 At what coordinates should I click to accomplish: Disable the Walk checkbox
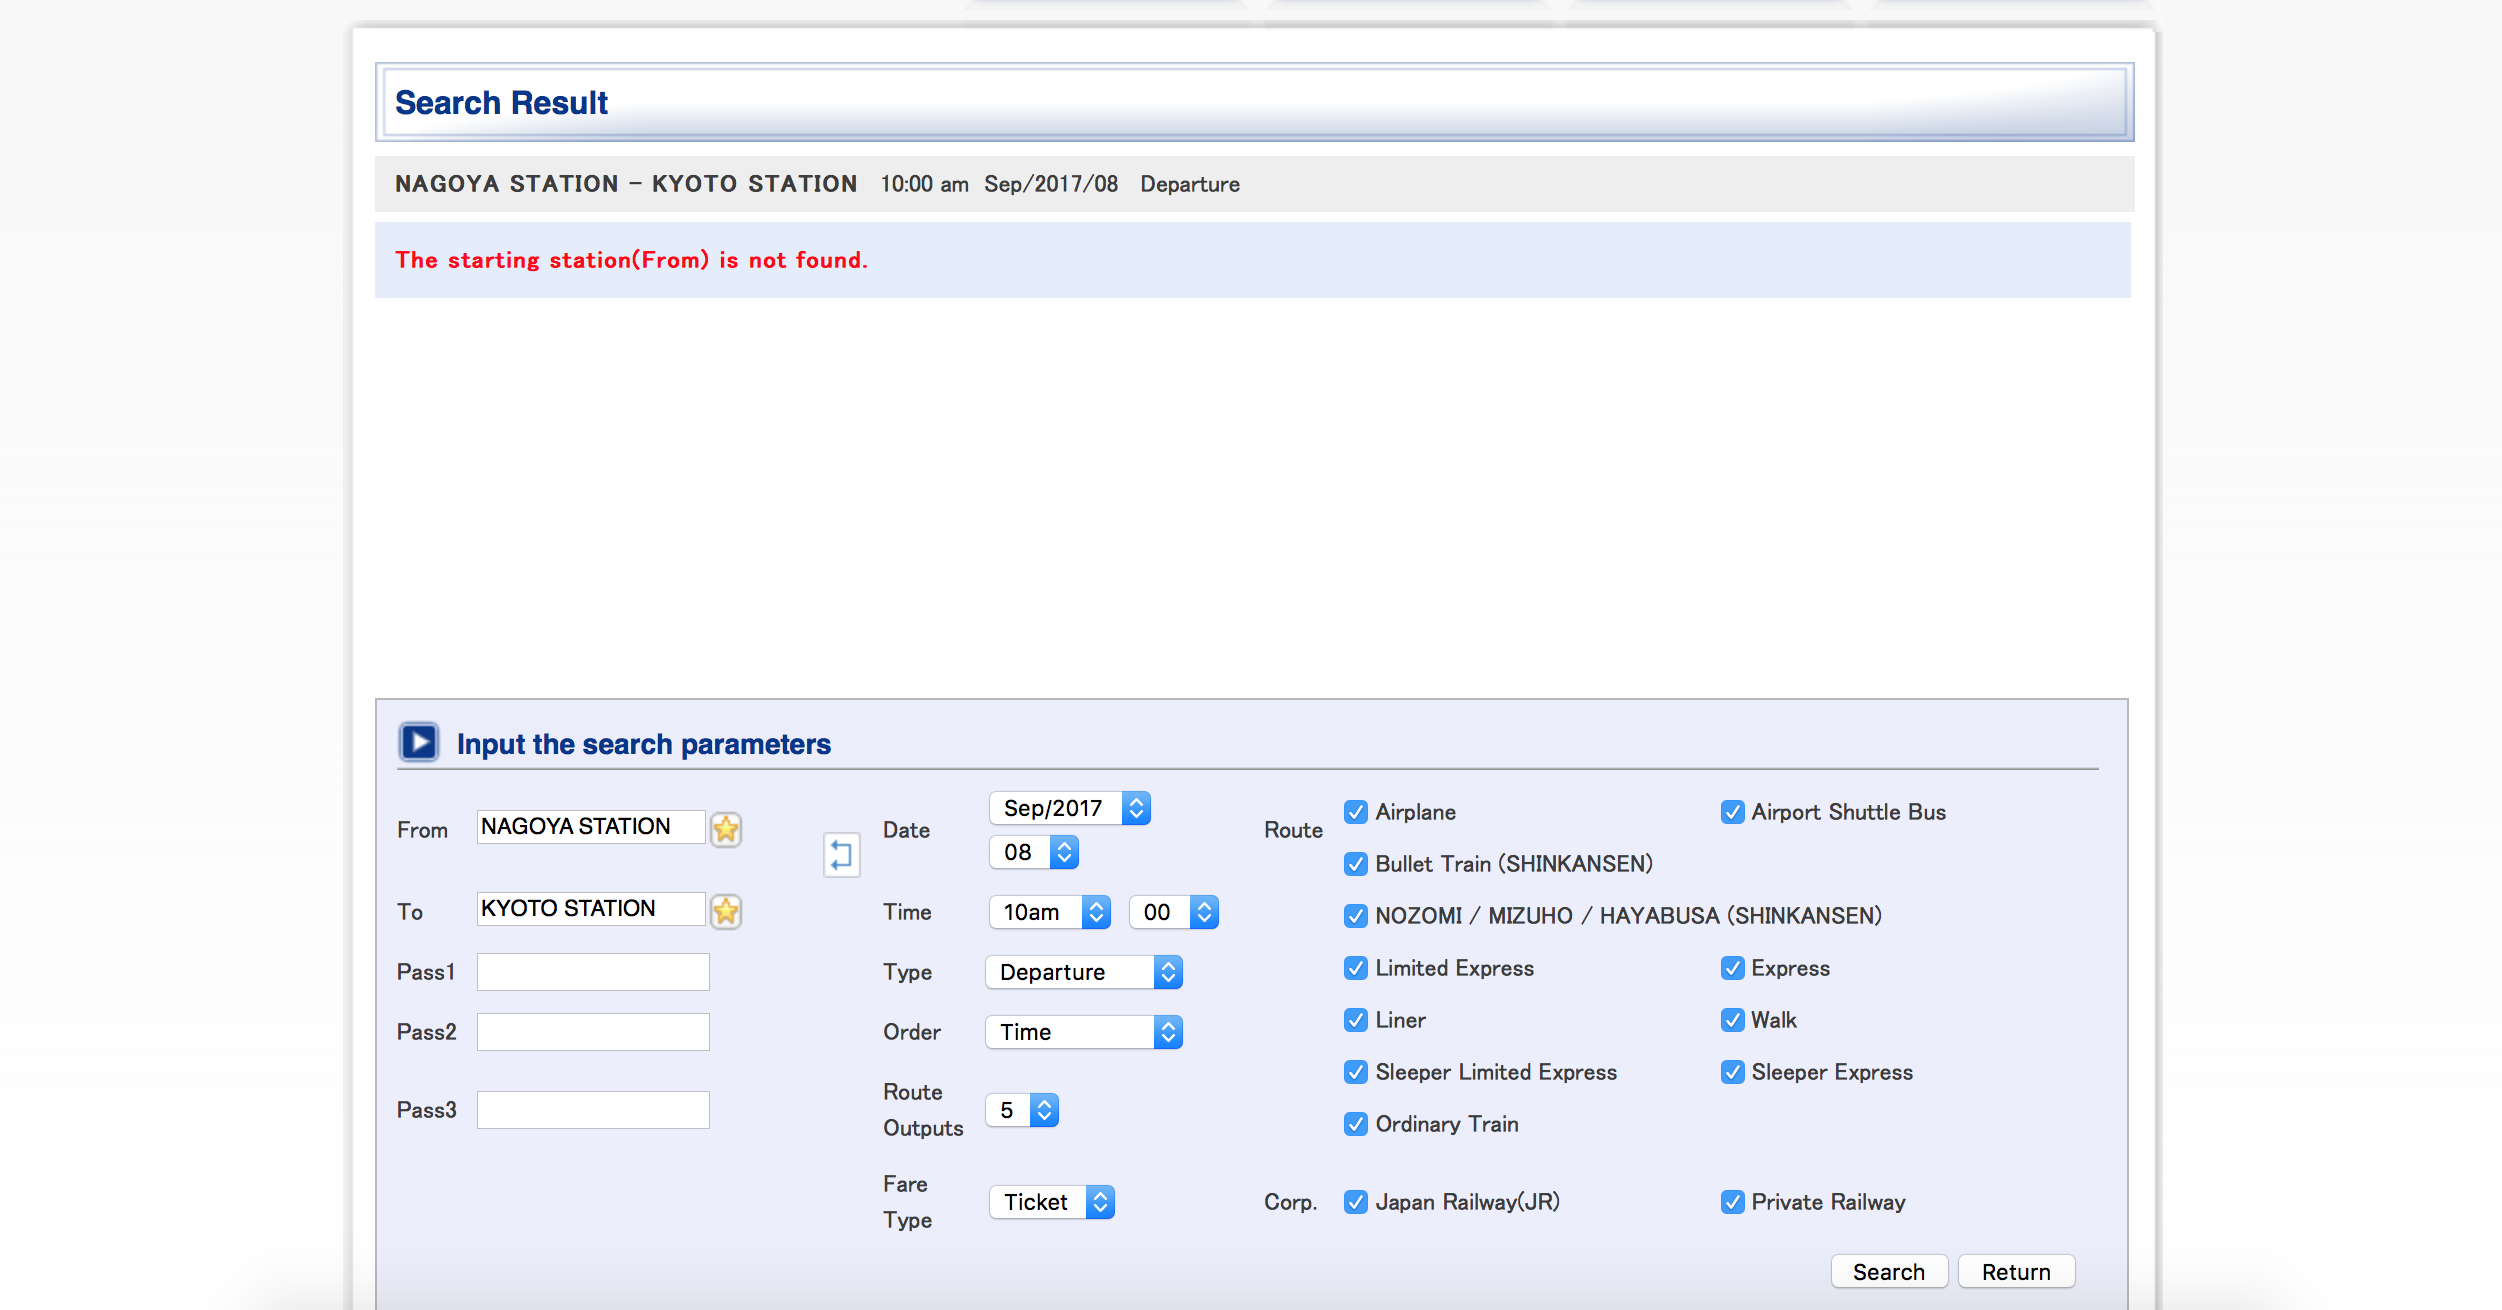1732,1020
